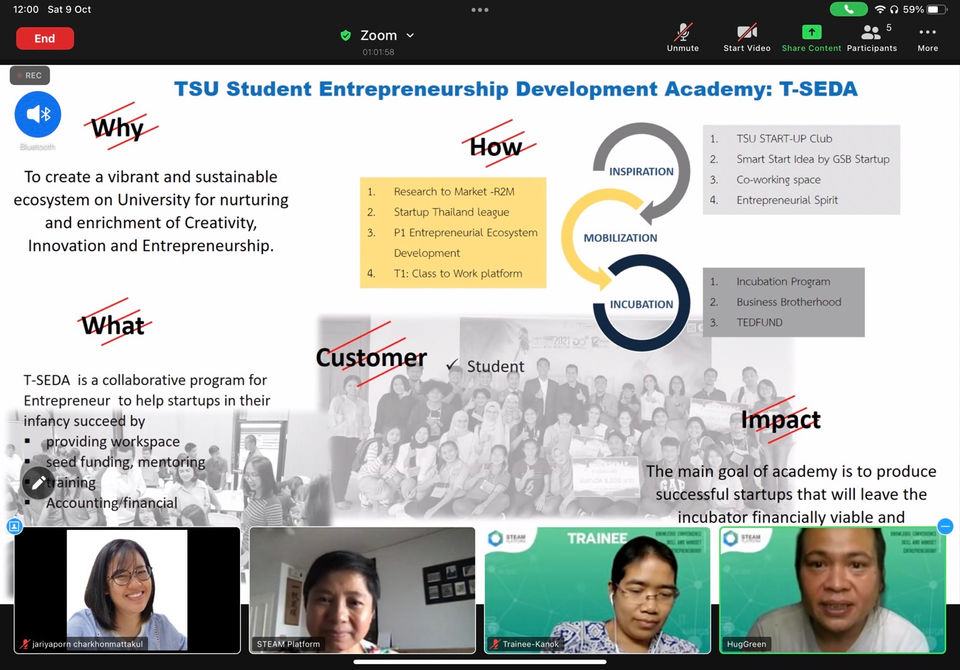Tap the INSPIRATION circle label
Viewport: 960px width, 670px height.
click(641, 172)
